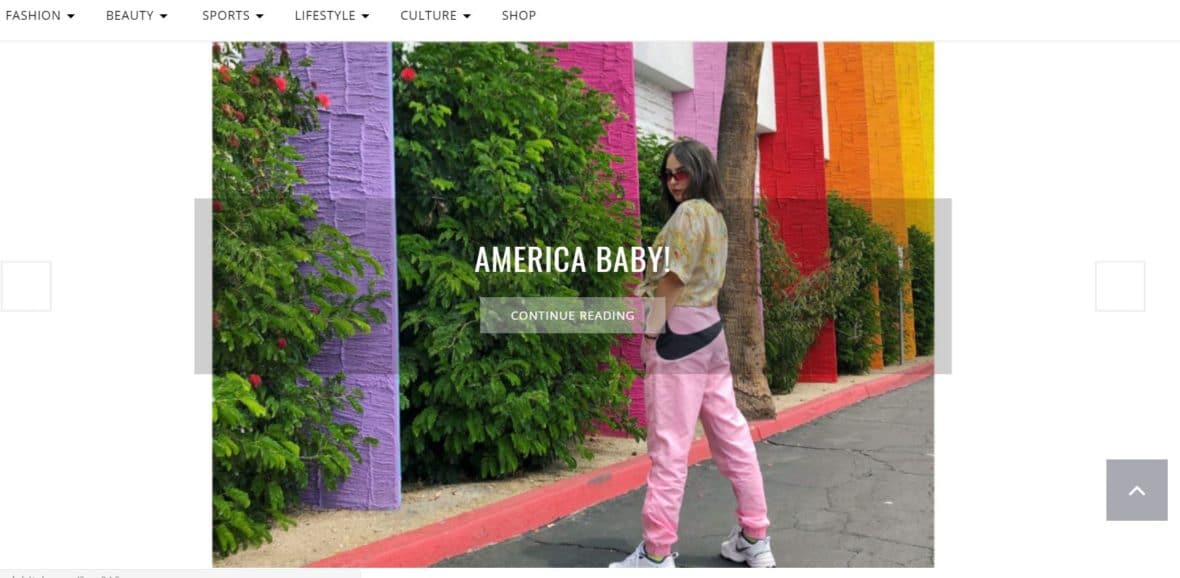Select the Sports menu label
Viewport: 1180px width, 578px height.
click(226, 15)
